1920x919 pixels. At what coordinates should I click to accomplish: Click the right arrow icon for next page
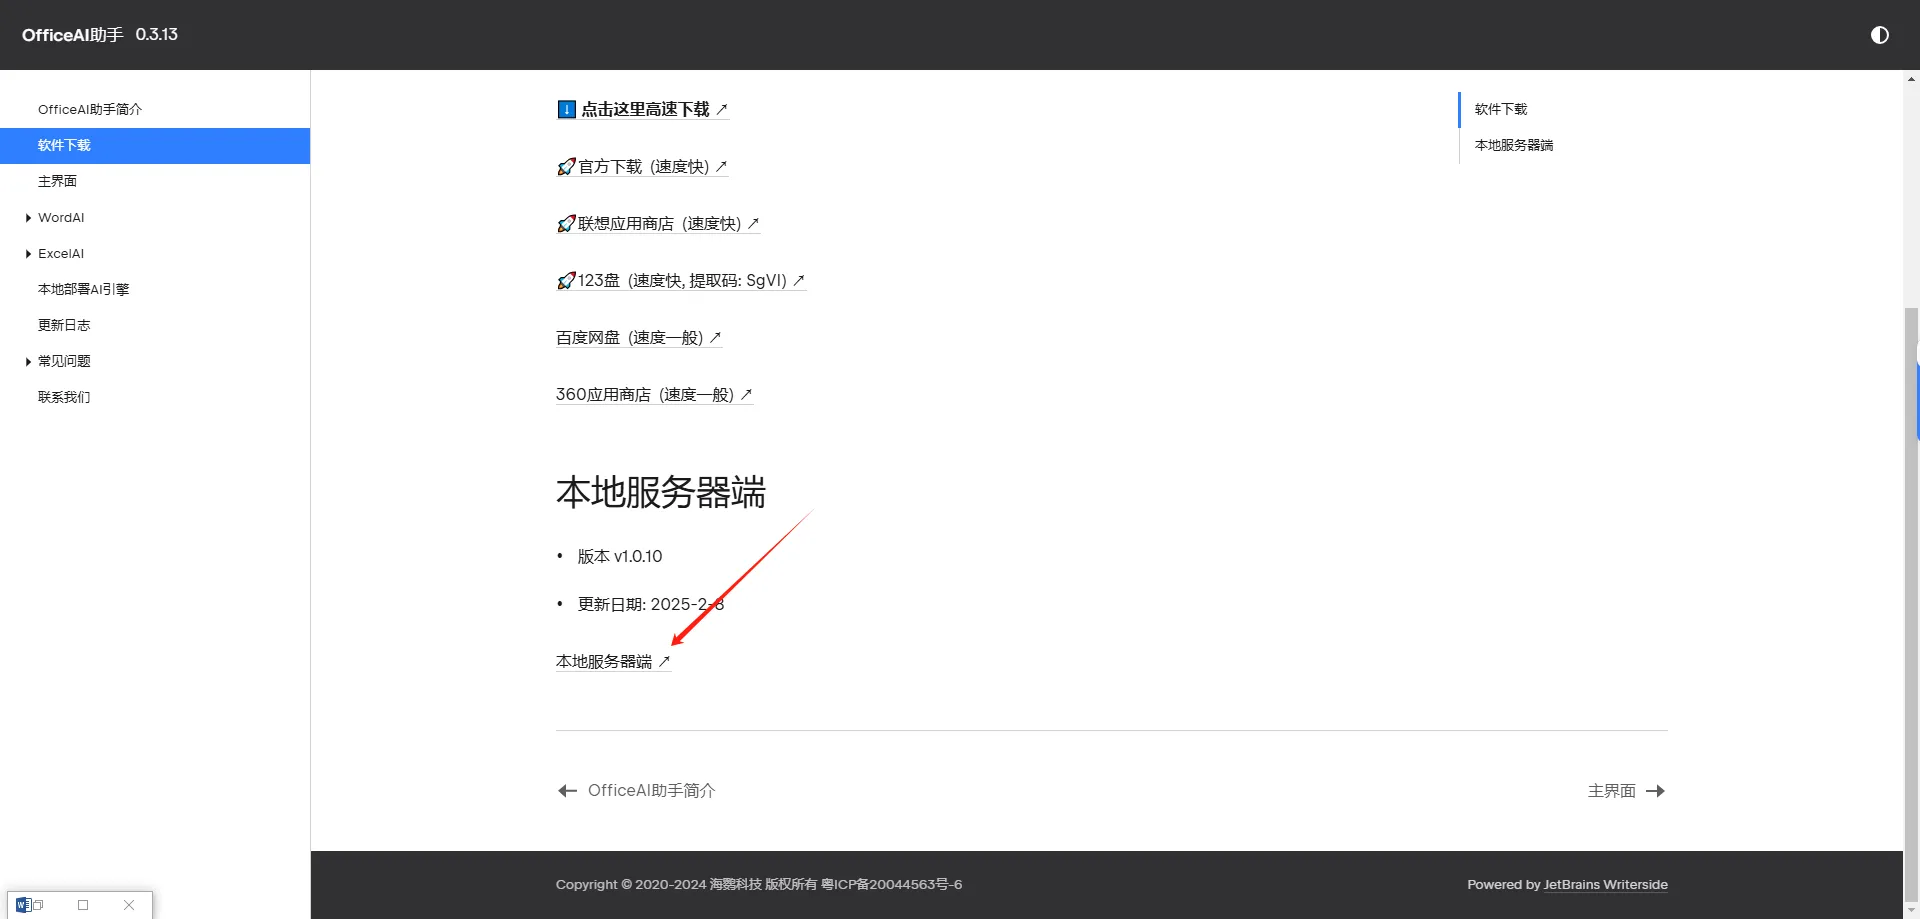pos(1656,791)
